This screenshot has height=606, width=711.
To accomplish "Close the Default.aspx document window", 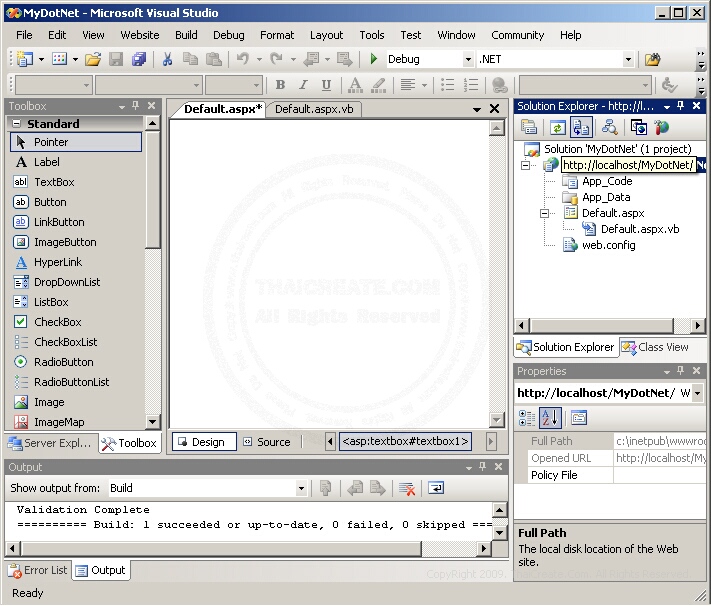I will pos(494,109).
